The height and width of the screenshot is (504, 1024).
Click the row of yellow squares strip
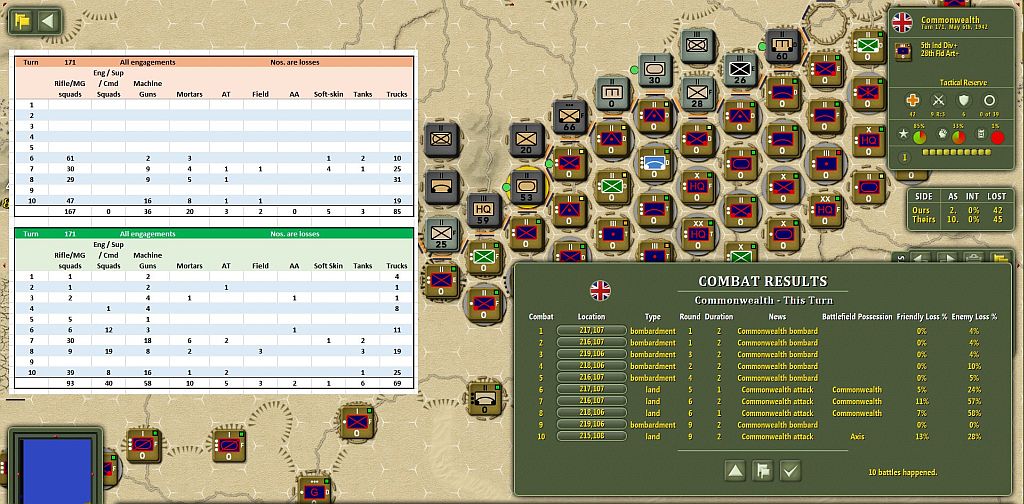(x=957, y=152)
